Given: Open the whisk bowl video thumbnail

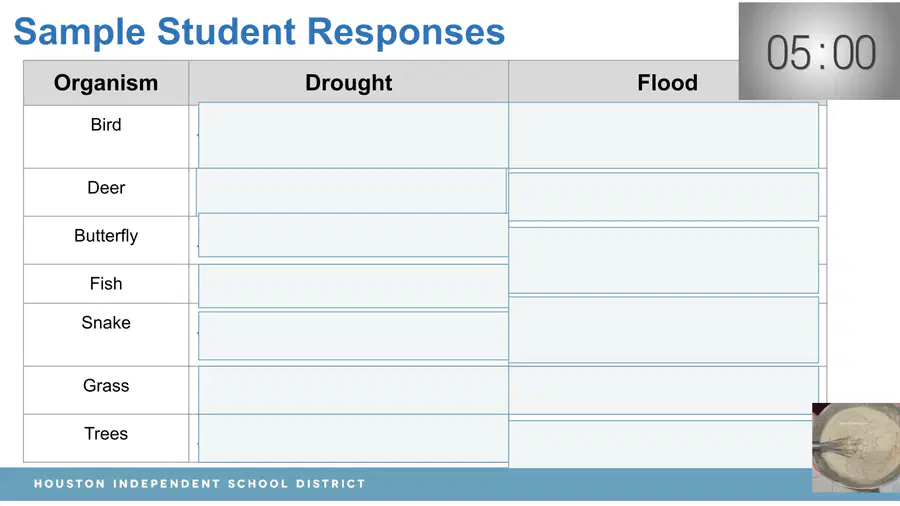Looking at the screenshot, I should click(x=856, y=447).
